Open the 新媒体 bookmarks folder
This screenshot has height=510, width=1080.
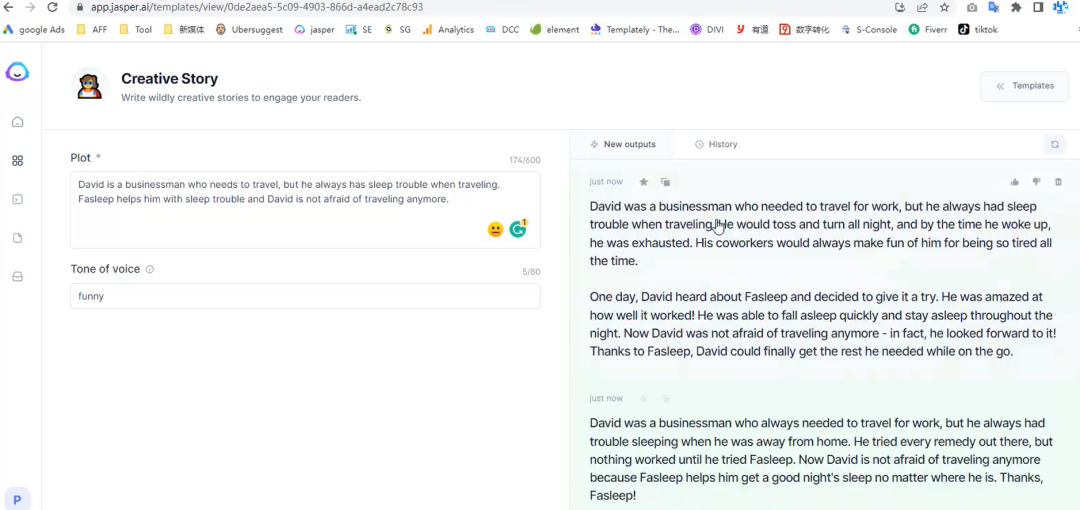[x=184, y=30]
